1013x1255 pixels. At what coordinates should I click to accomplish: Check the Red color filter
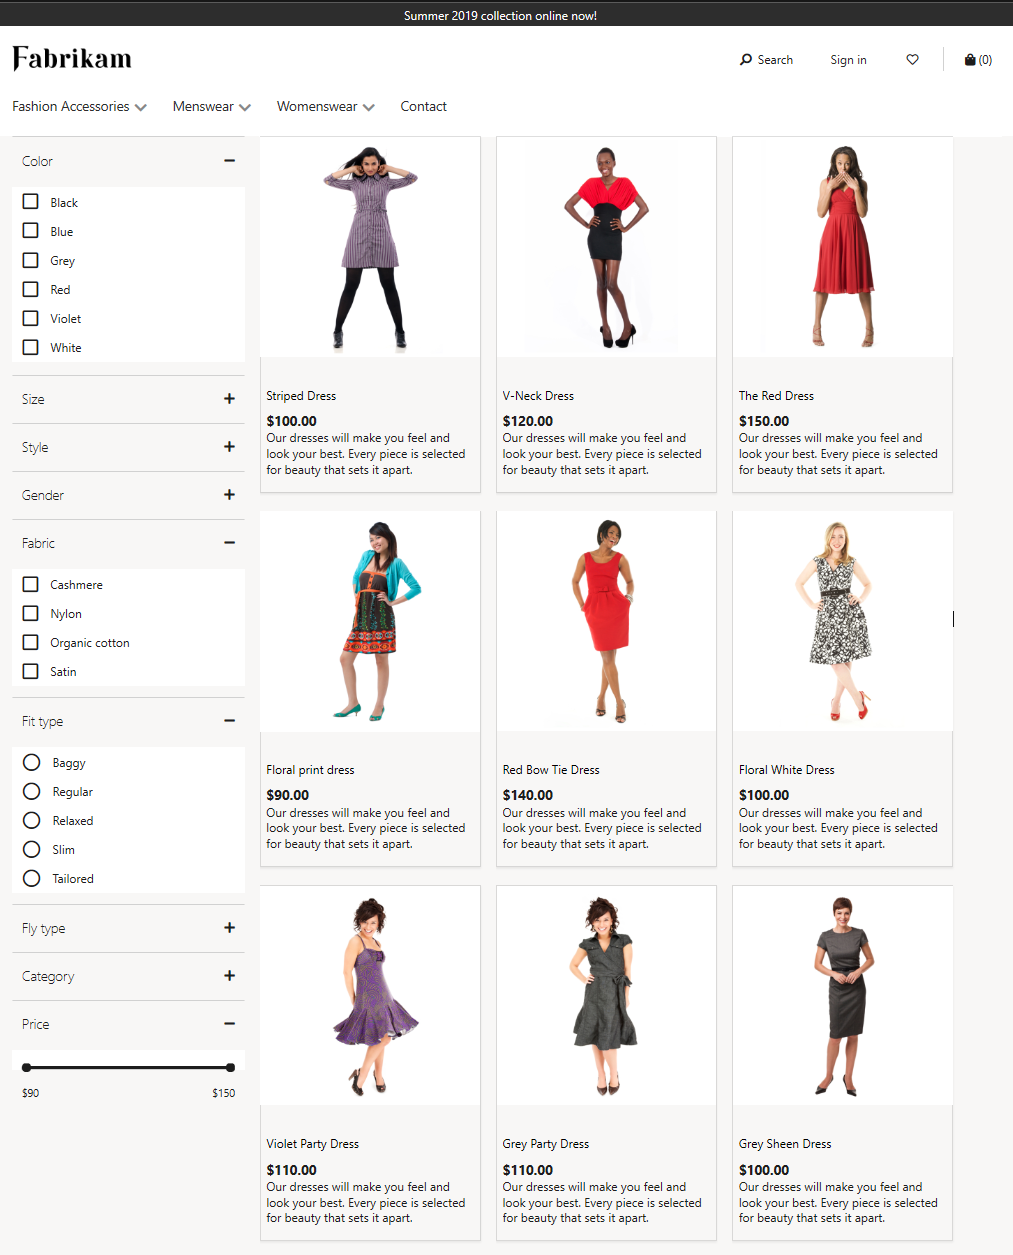point(30,289)
